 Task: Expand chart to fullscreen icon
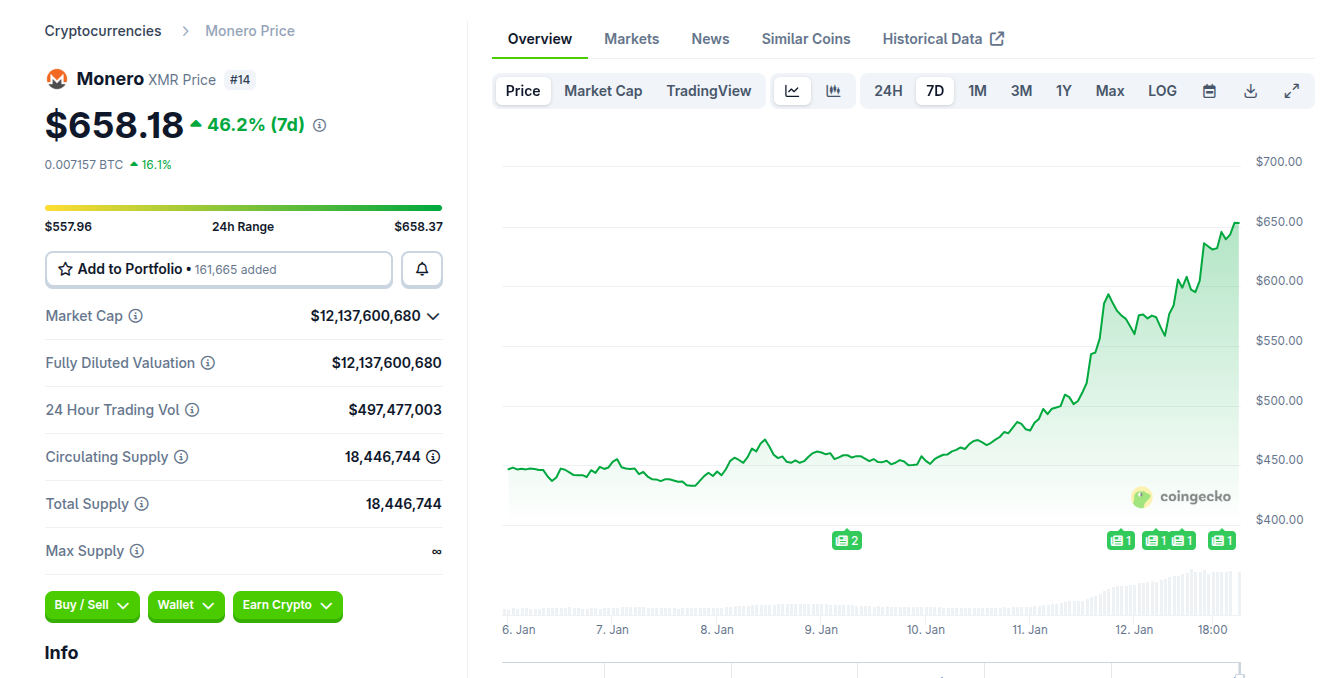(x=1292, y=91)
